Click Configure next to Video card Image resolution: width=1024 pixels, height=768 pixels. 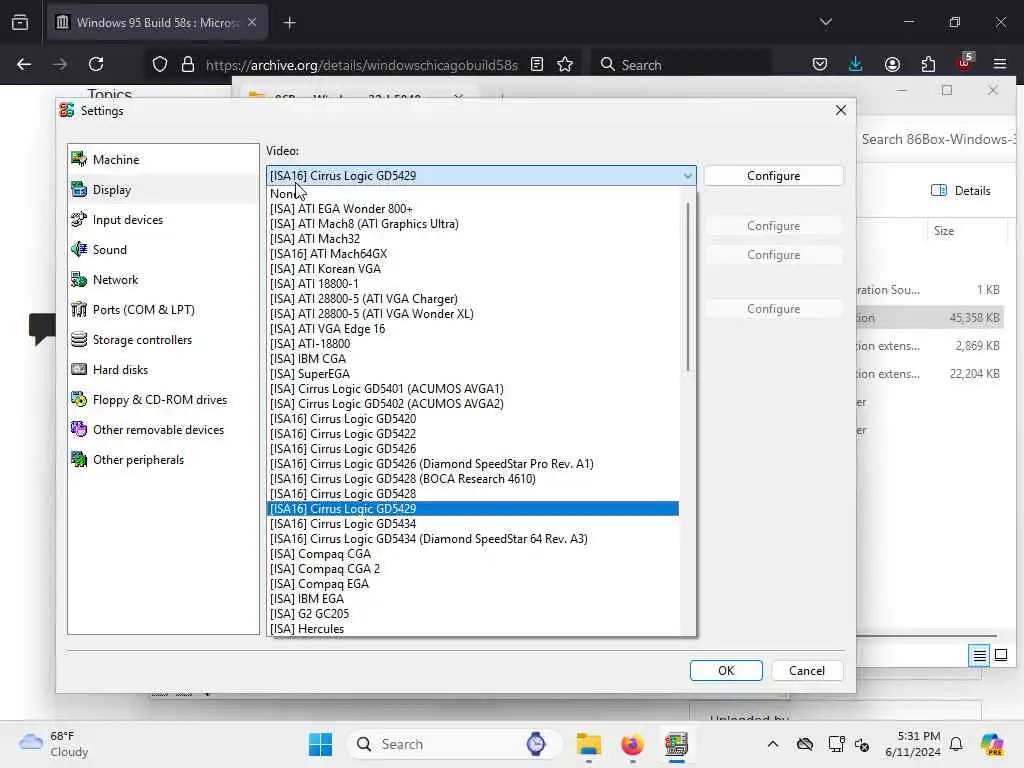click(773, 176)
